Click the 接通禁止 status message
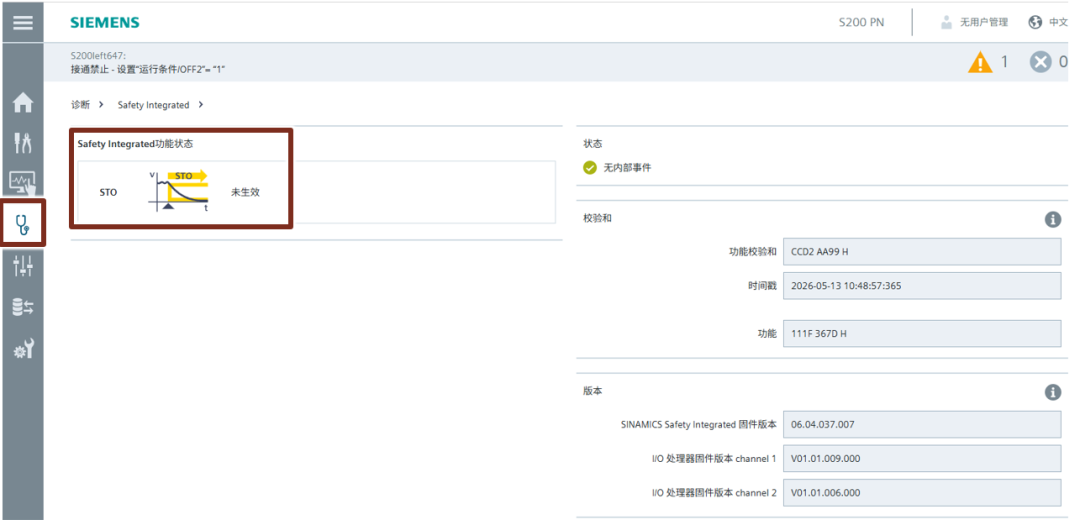Screen dimensions: 1080x525 click(x=148, y=69)
